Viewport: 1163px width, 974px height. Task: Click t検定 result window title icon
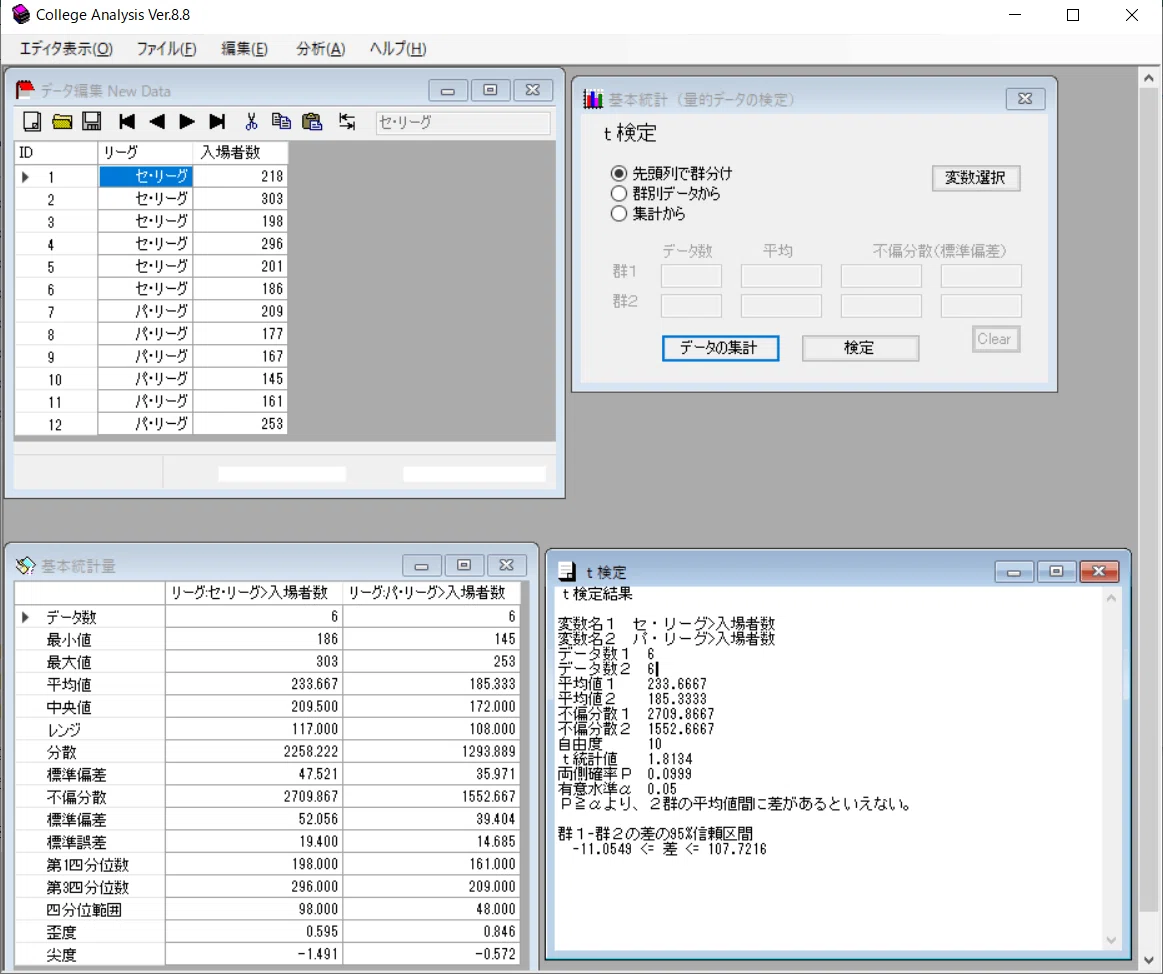[567, 572]
